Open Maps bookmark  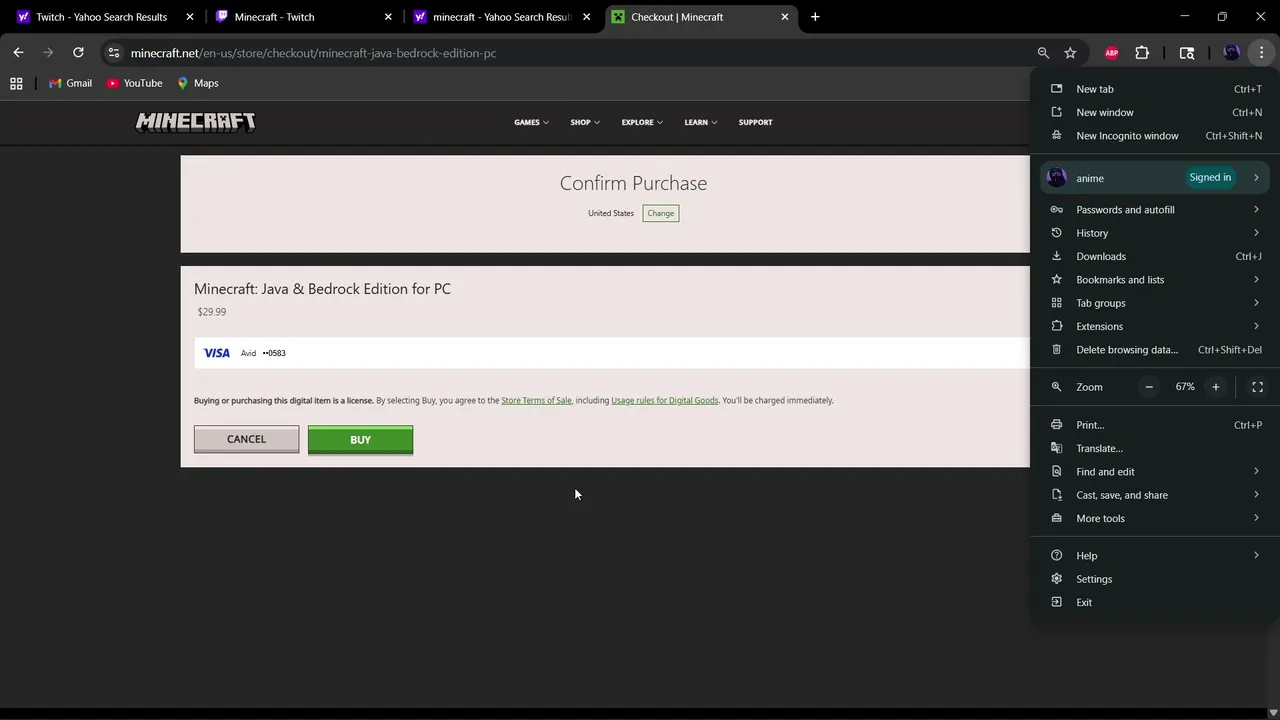pos(198,83)
